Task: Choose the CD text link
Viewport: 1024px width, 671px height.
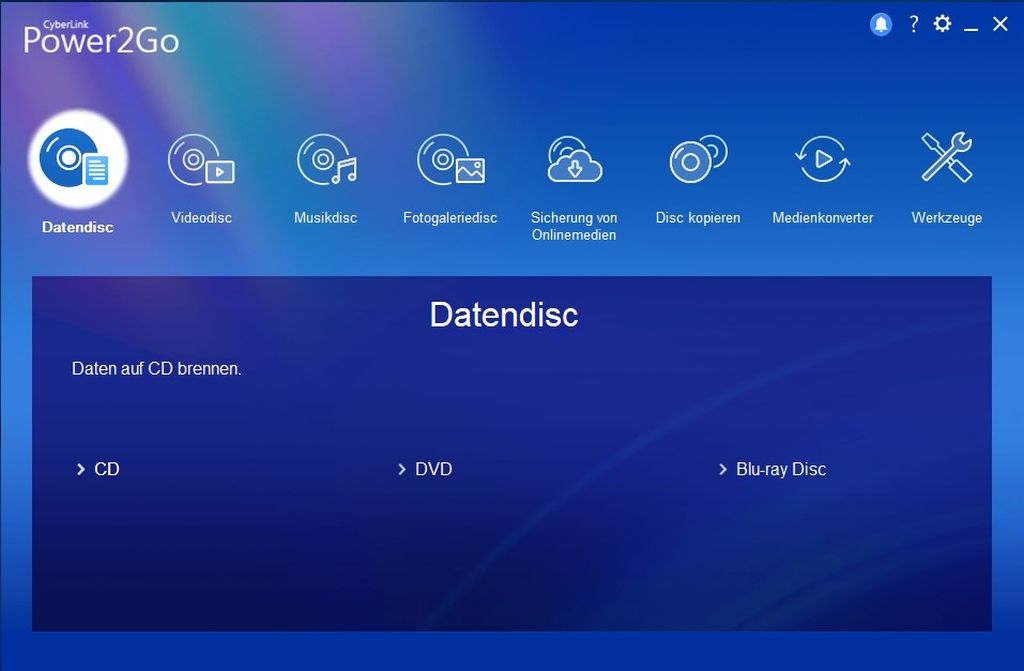Action: tap(107, 469)
